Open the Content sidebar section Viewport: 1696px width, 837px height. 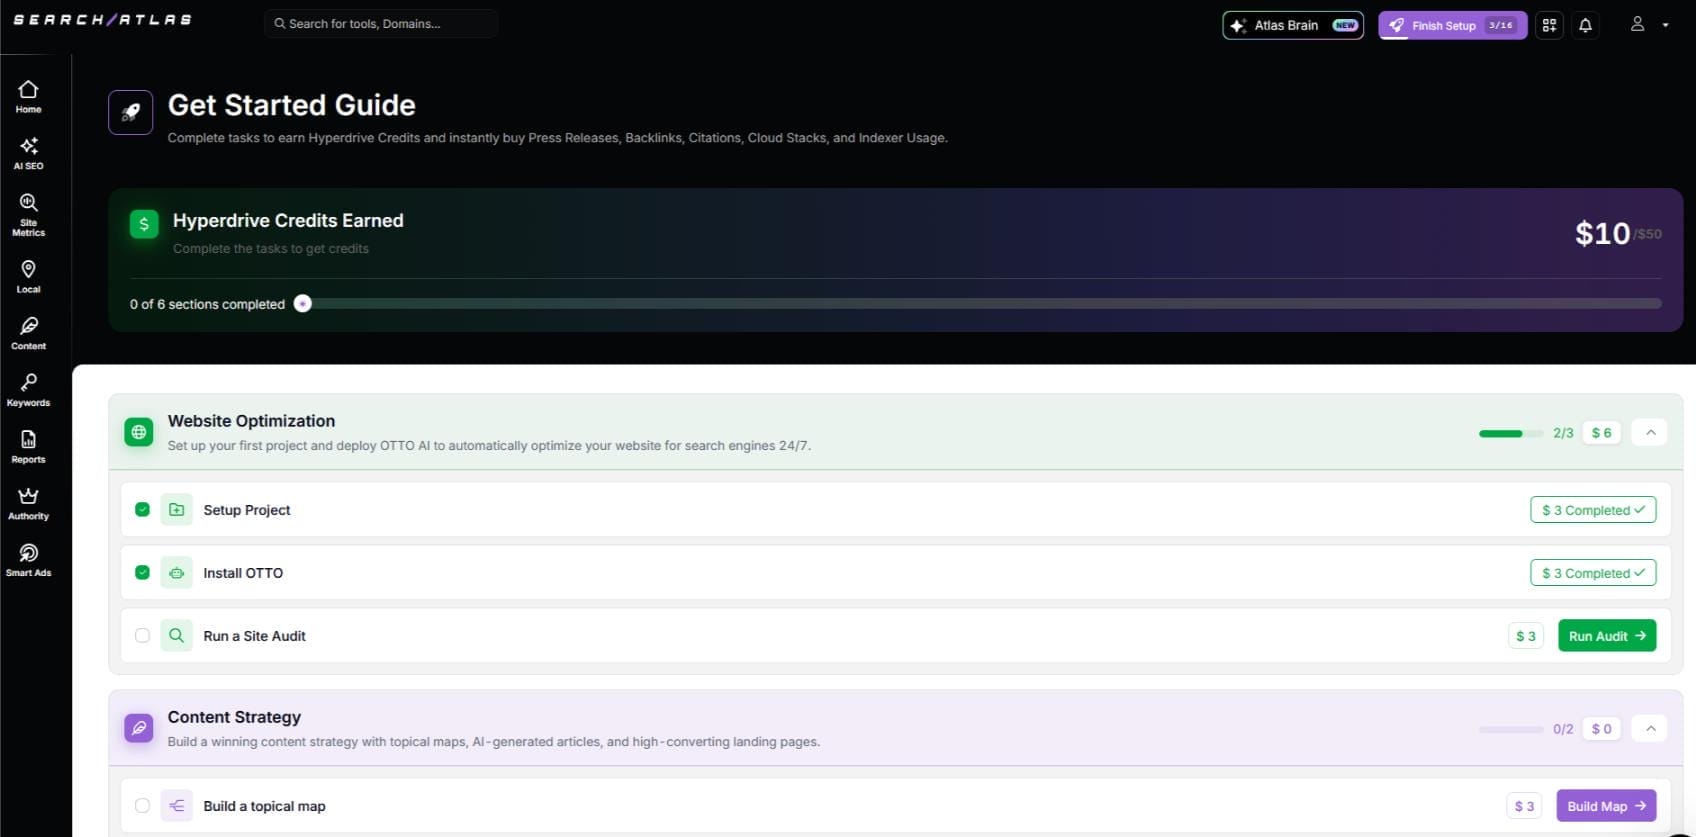tap(28, 333)
